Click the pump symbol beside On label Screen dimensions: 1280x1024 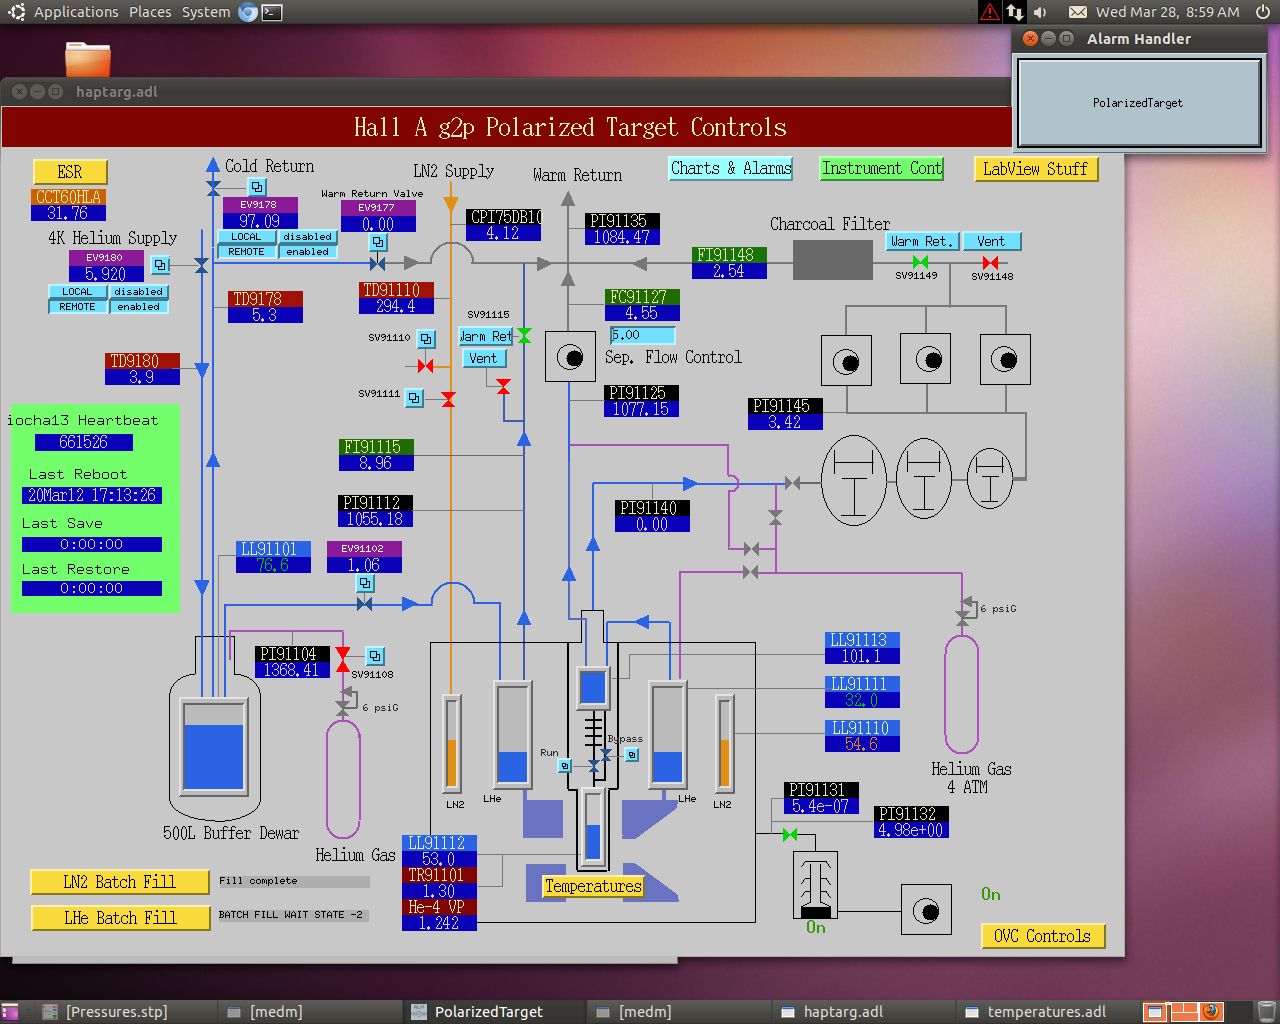point(927,911)
